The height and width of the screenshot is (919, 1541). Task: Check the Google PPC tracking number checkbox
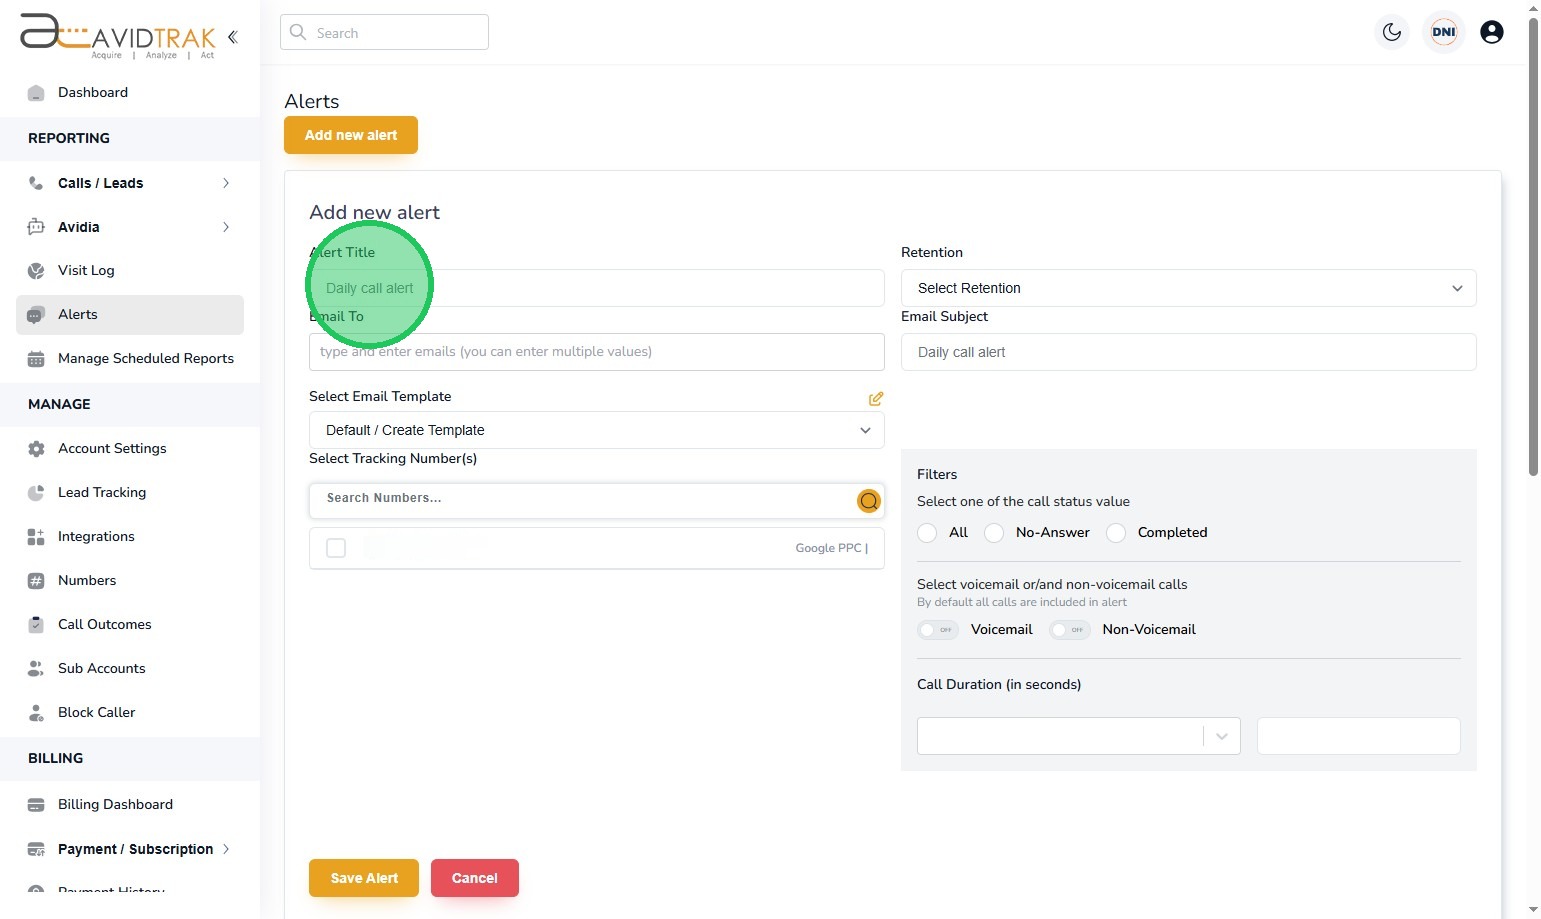pos(336,548)
